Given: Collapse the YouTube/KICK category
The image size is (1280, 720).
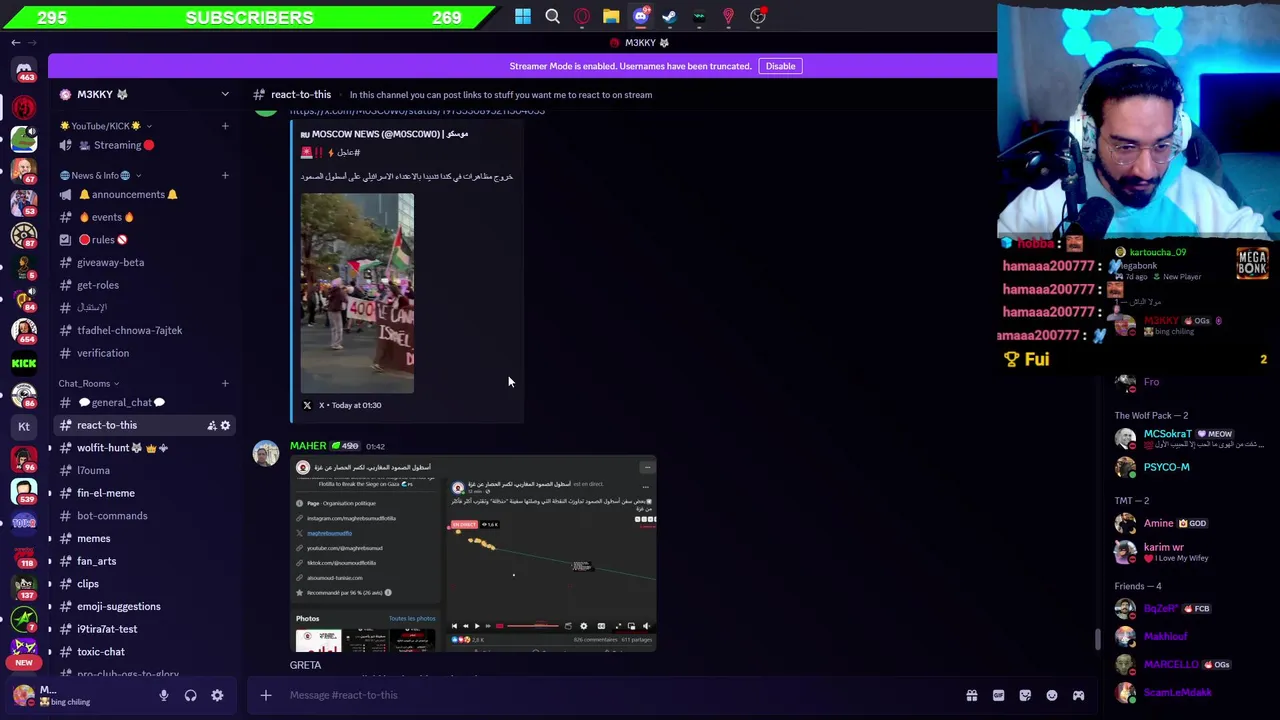Looking at the screenshot, I should point(105,126).
